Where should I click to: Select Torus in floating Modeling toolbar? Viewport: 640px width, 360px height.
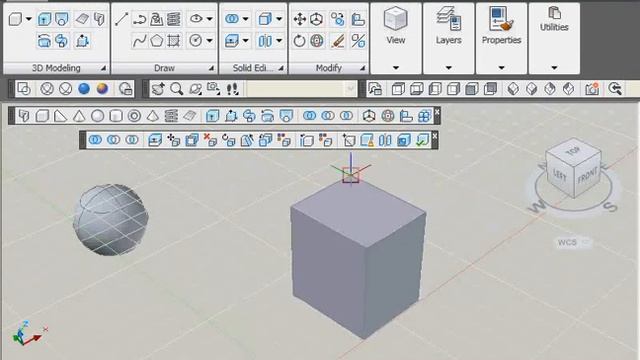pos(134,116)
